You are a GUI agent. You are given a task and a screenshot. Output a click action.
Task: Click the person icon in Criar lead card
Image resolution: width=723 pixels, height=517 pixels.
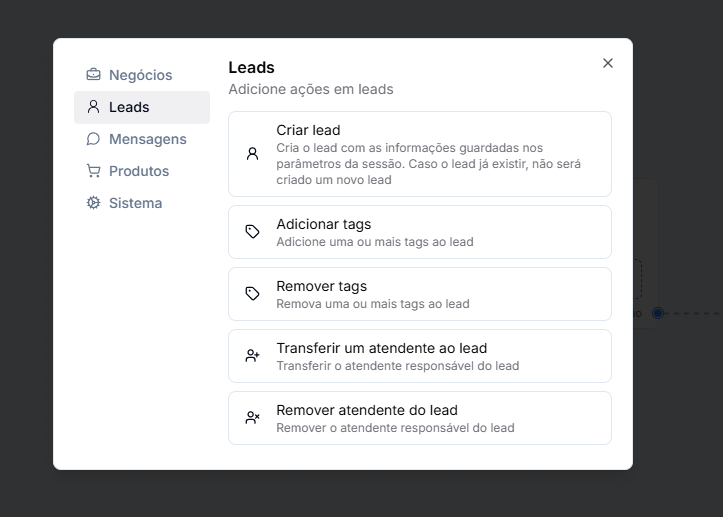[x=252, y=154]
